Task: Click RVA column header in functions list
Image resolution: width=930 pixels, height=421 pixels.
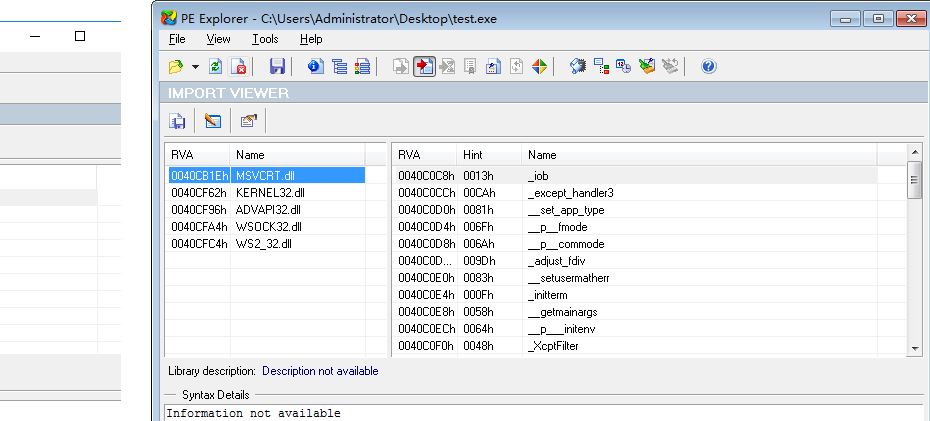Action: tap(425, 155)
